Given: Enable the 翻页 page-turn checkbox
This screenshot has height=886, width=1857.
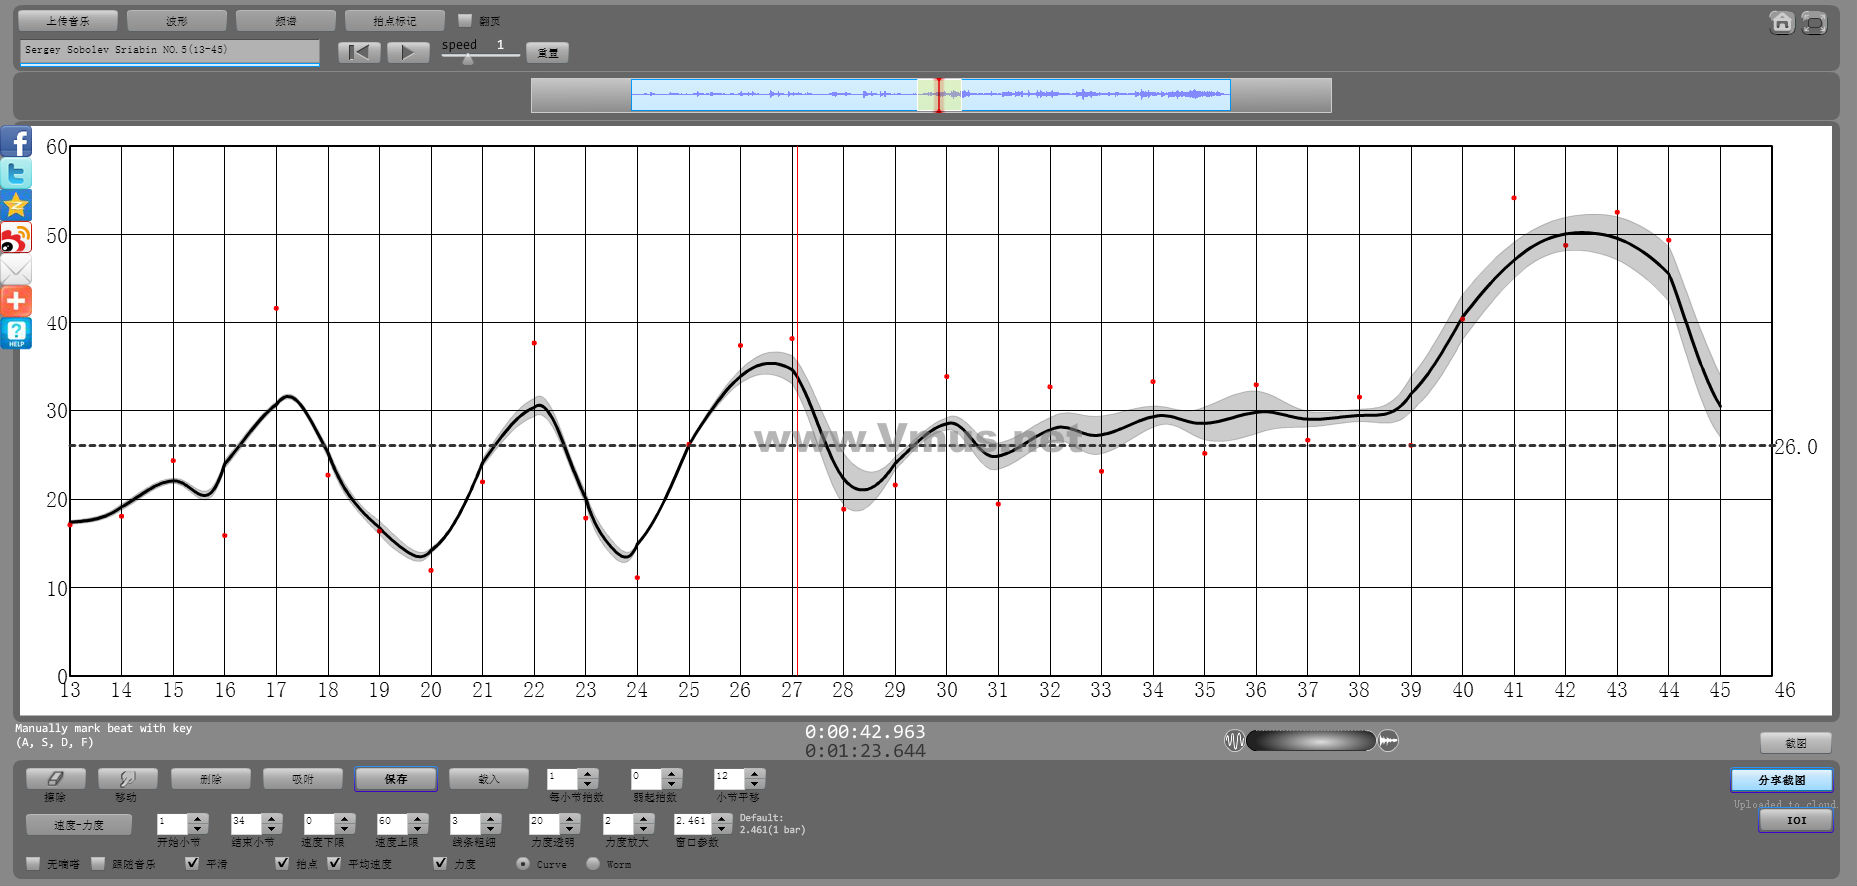Looking at the screenshot, I should [x=465, y=20].
